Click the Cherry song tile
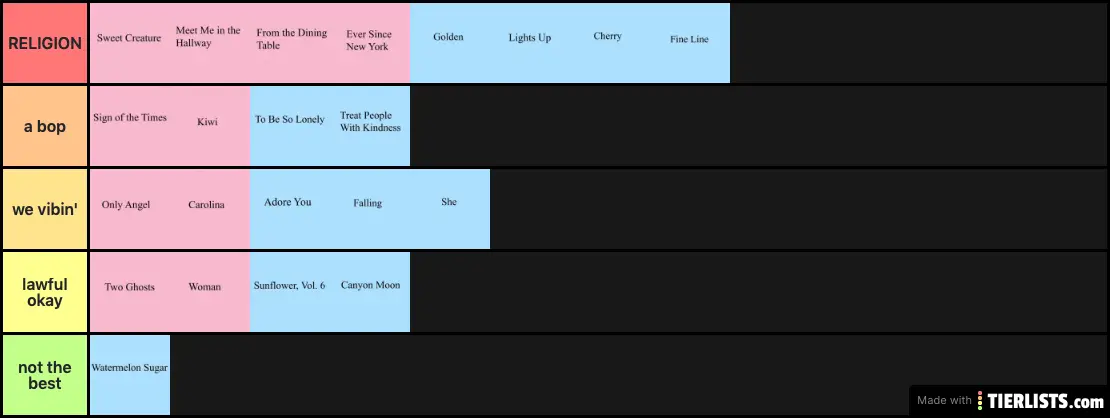The width and height of the screenshot is (1110, 418). click(609, 43)
